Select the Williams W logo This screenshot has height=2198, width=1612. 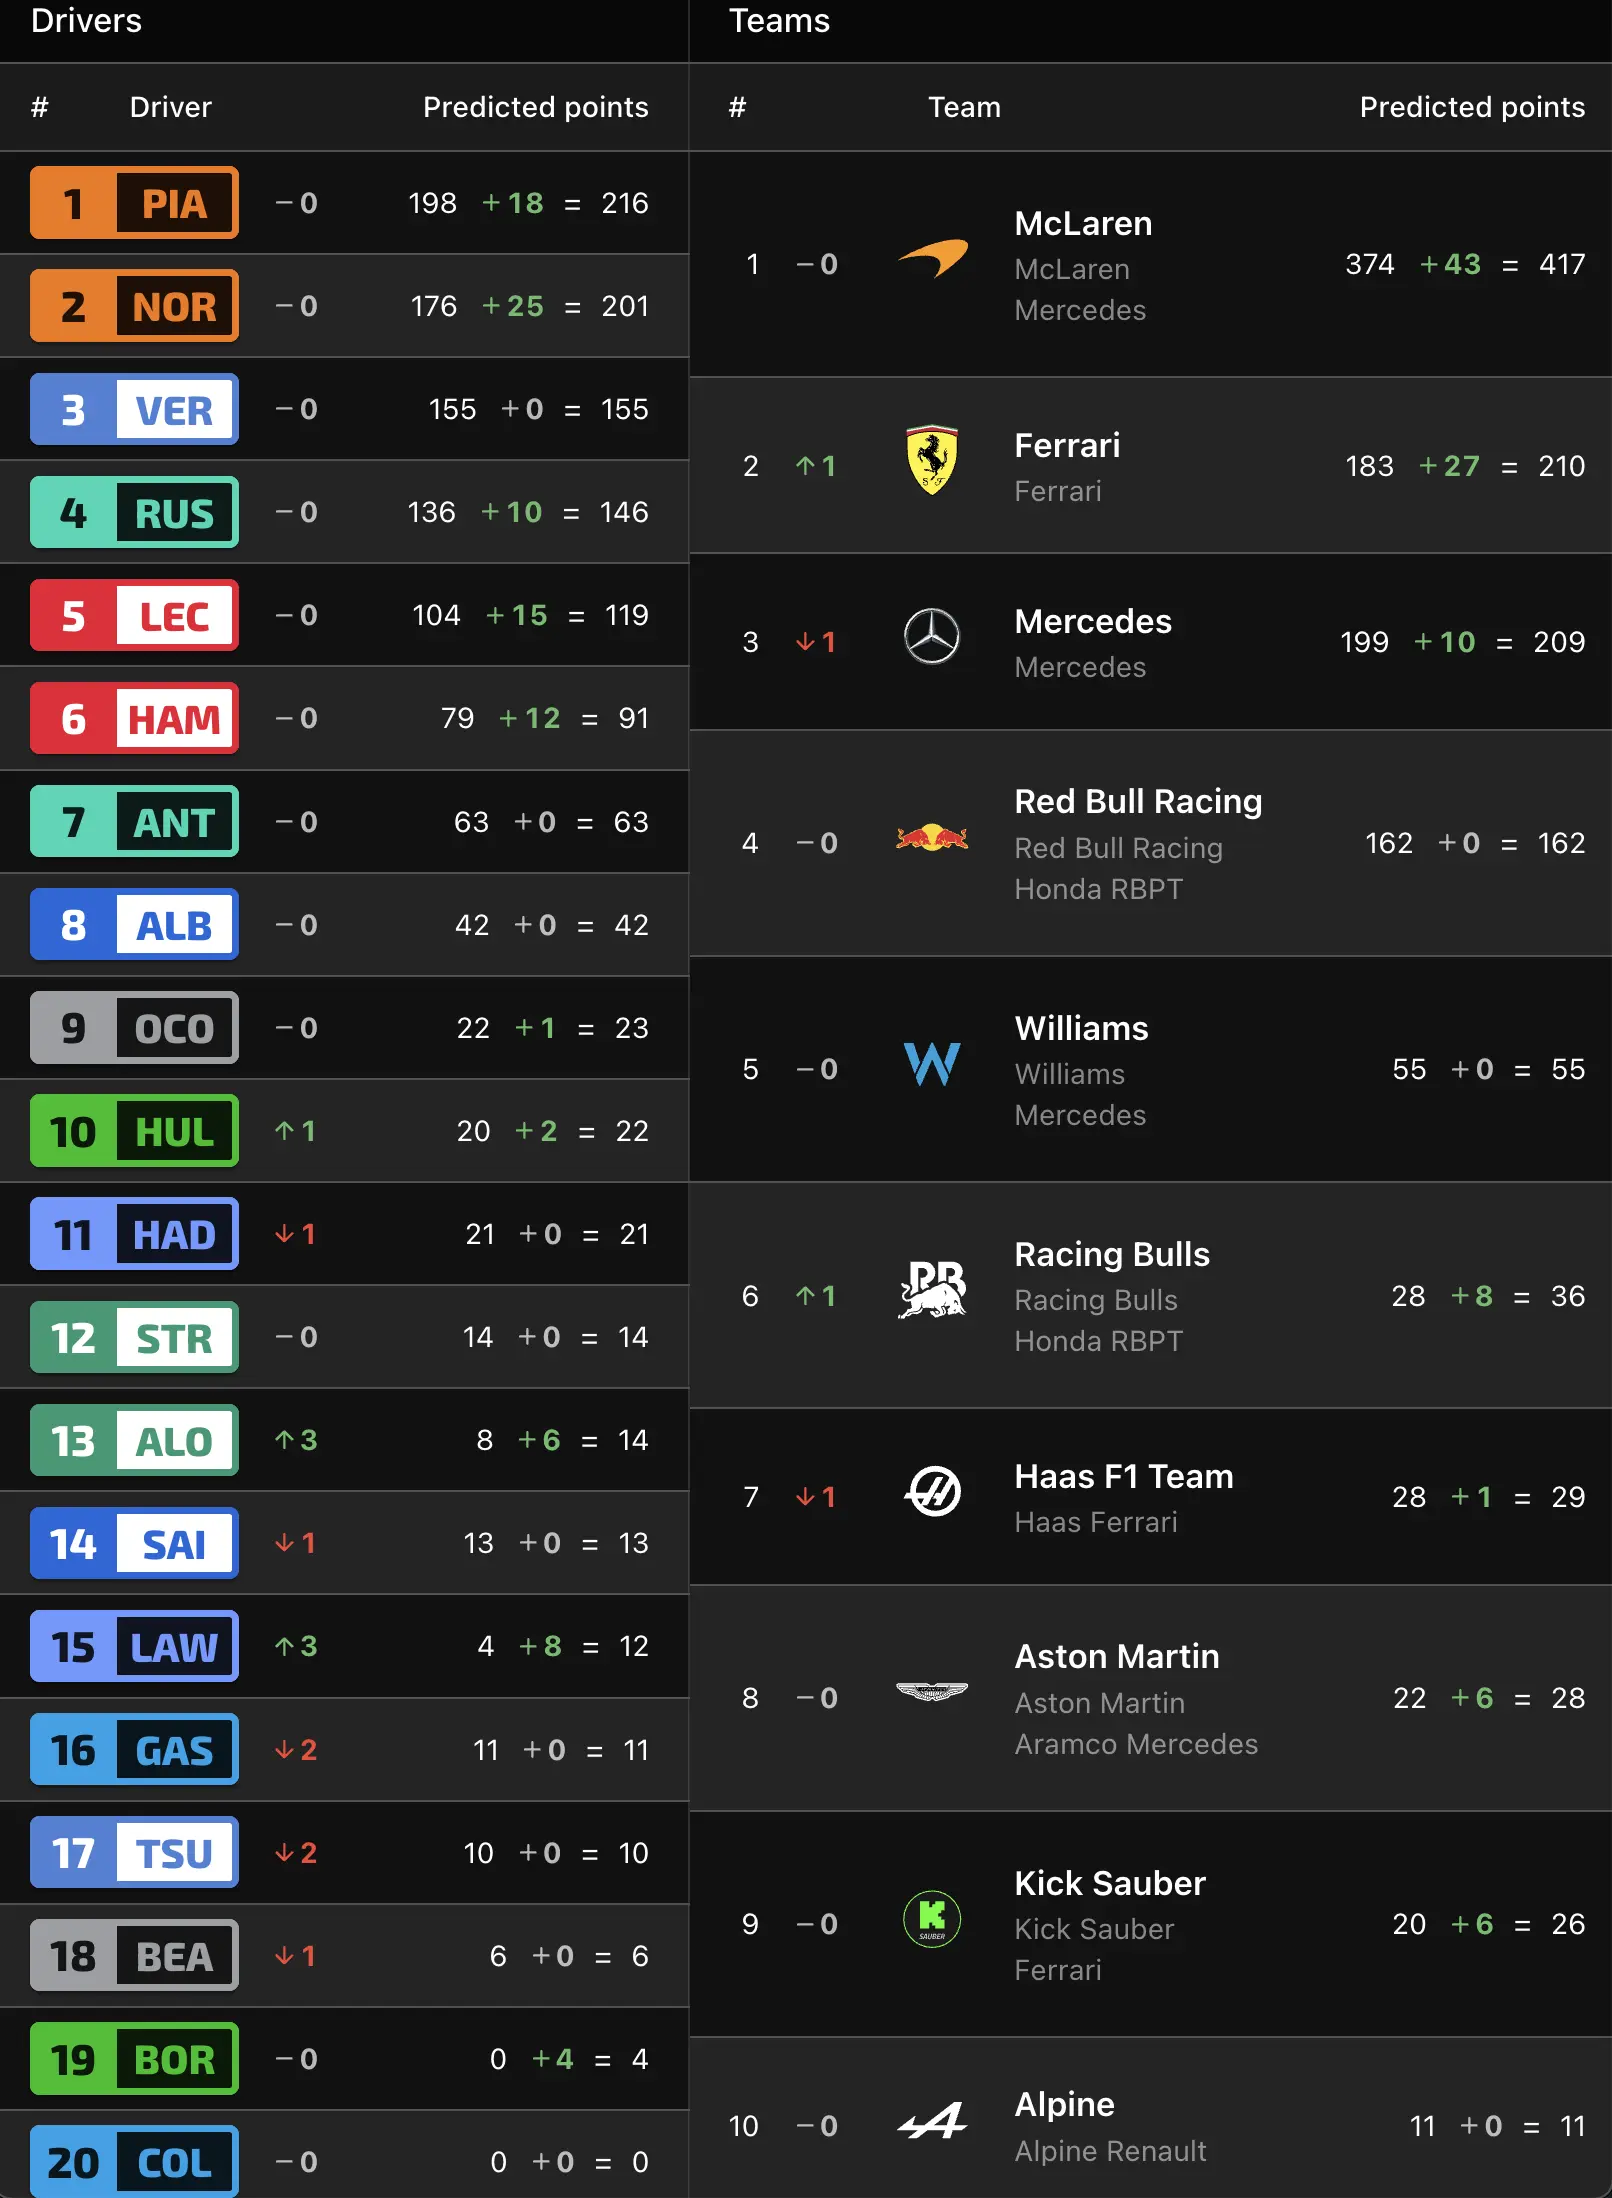(932, 1064)
